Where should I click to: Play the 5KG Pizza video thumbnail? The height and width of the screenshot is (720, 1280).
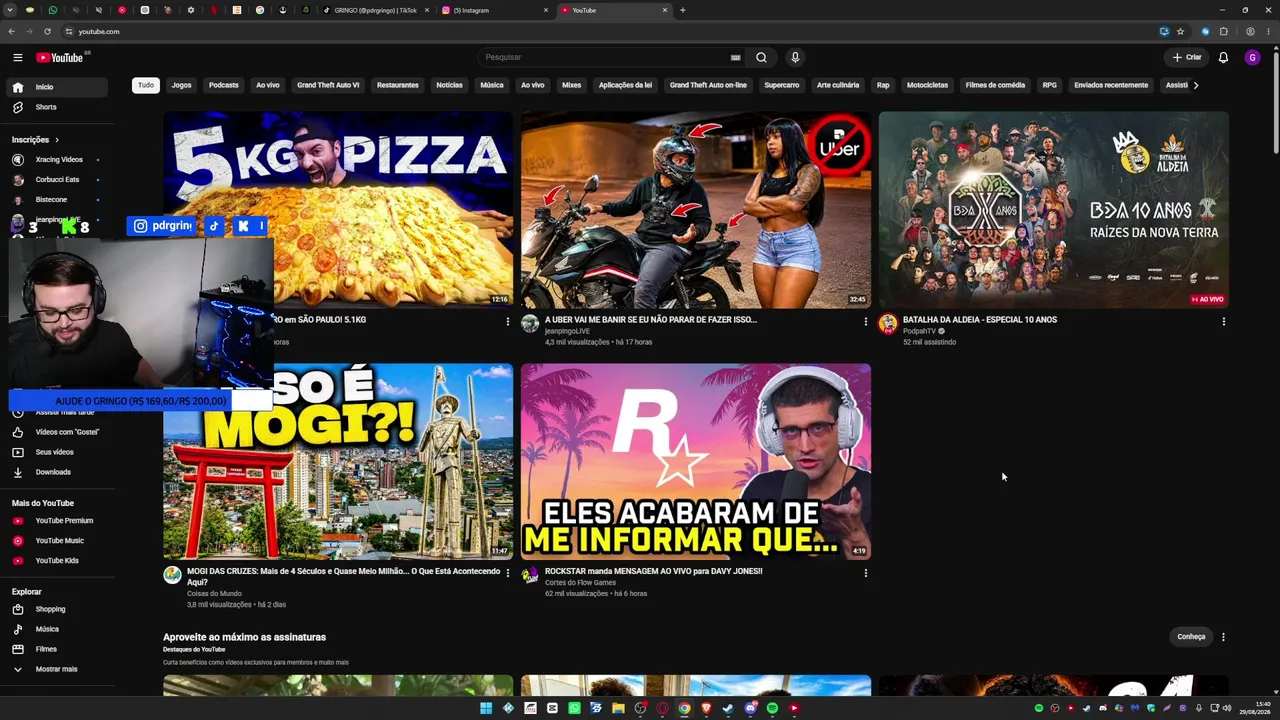pyautogui.click(x=338, y=210)
